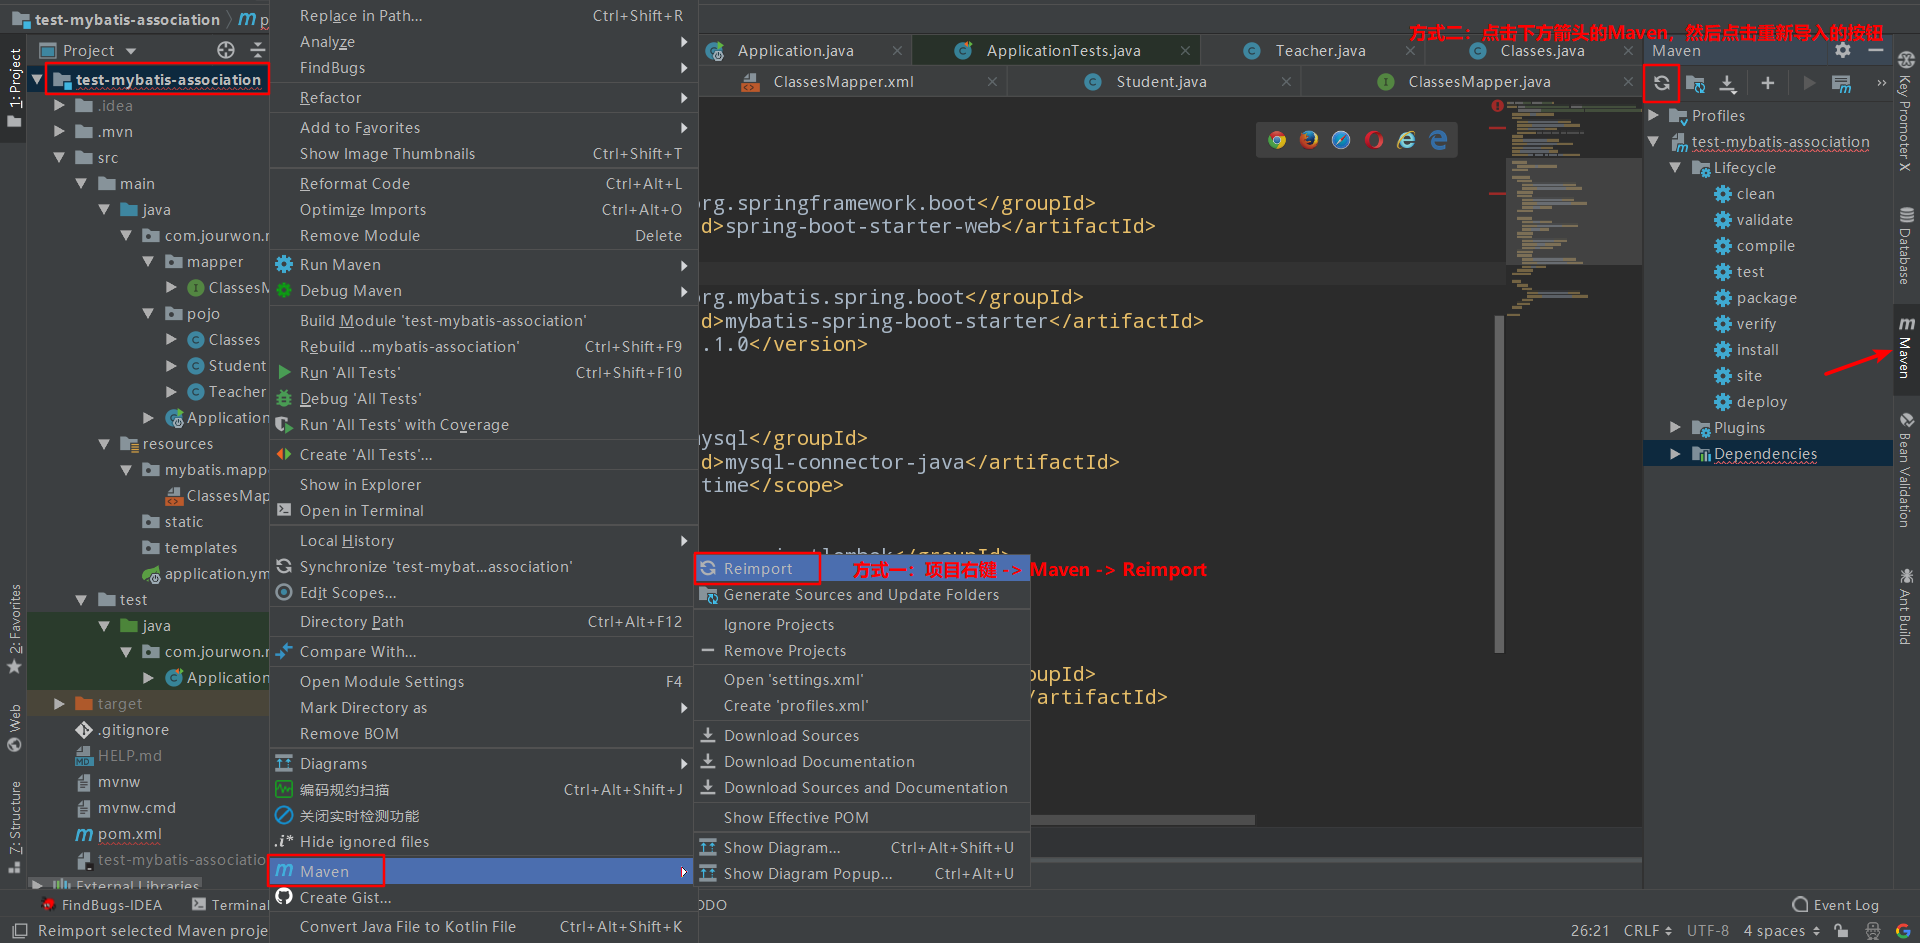
Task: Open Favorites side tab
Action: [14, 629]
